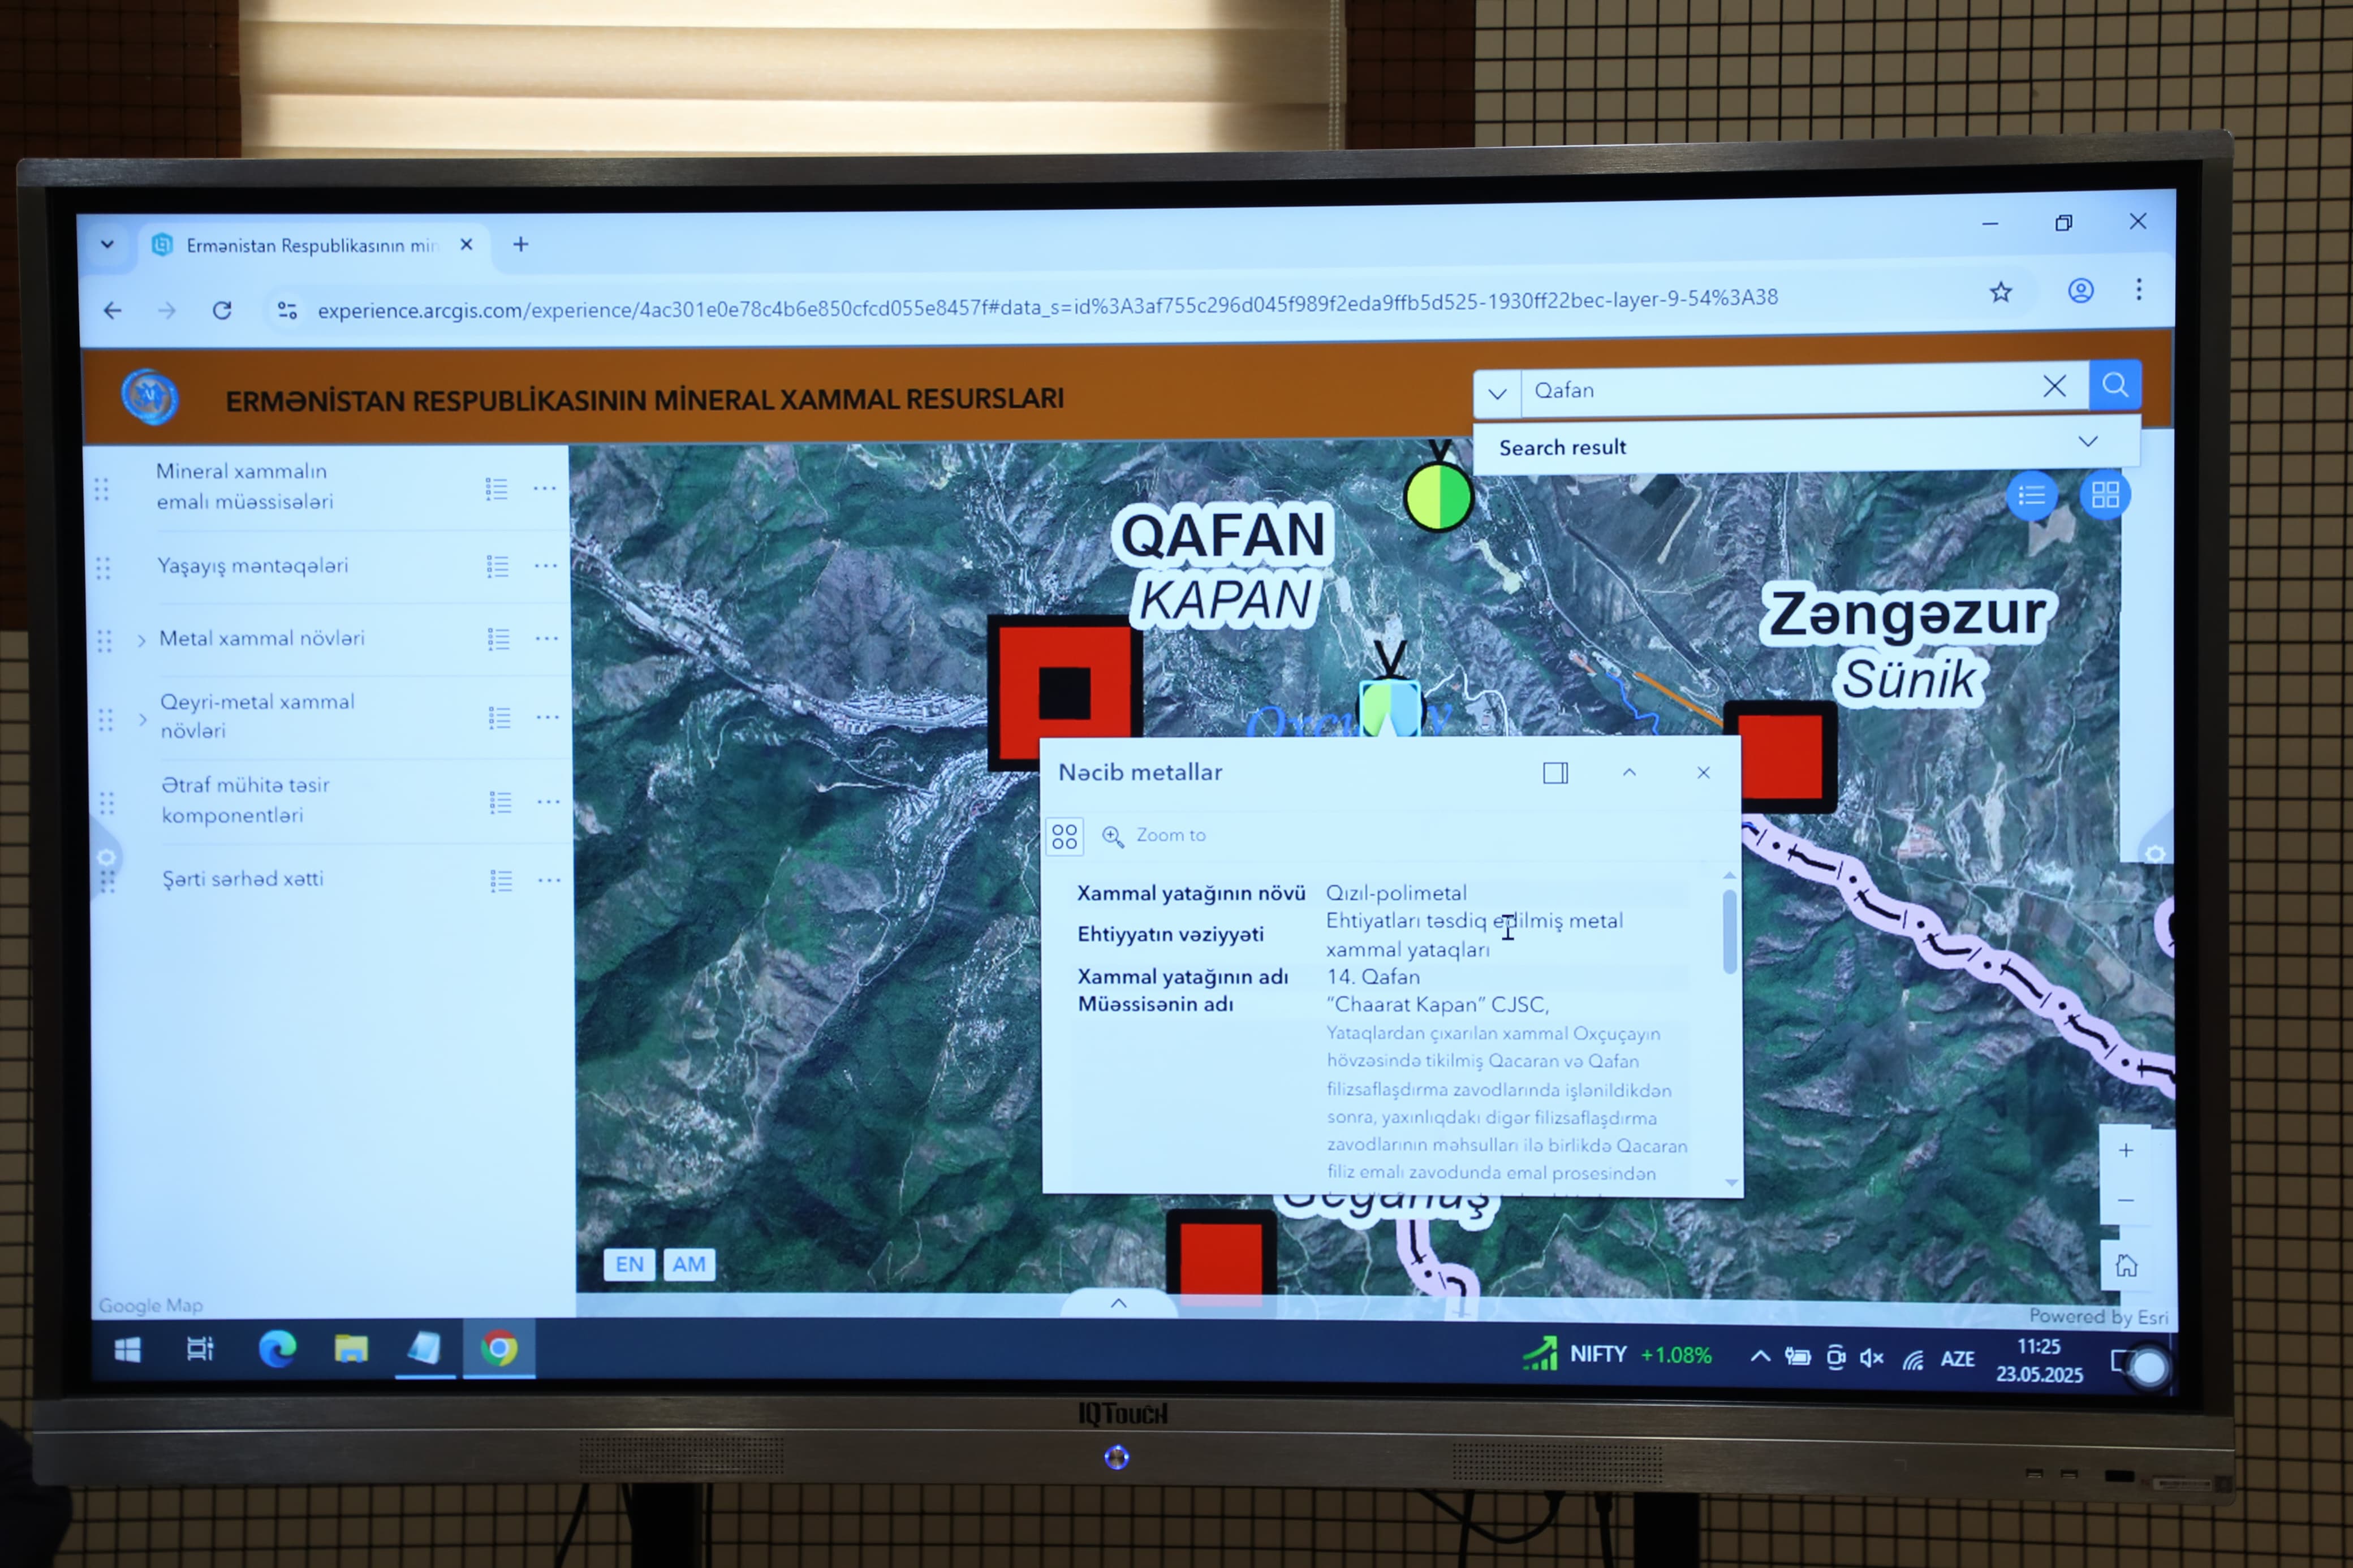
Task: Click the map home extent button
Action: pos(2126,1266)
